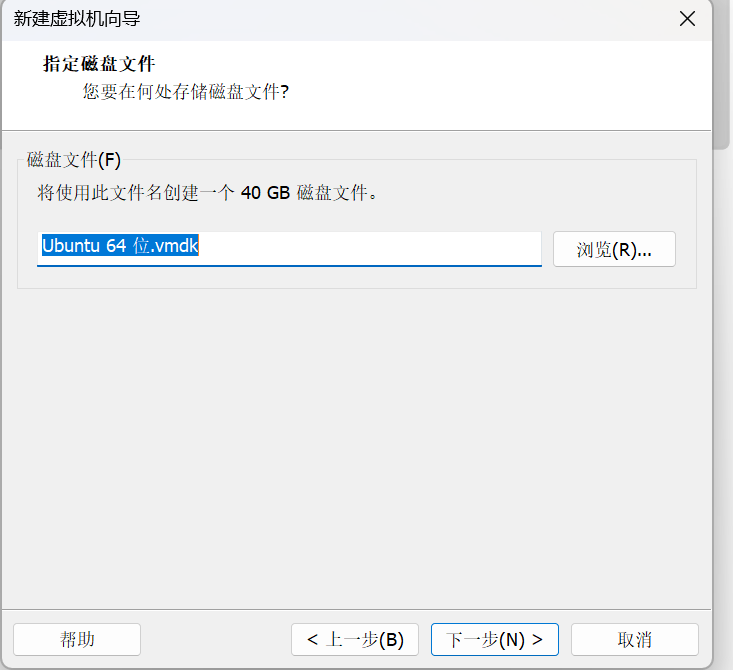Open file browser with 浏览(R)... button
This screenshot has height=670, width=733.
(614, 249)
